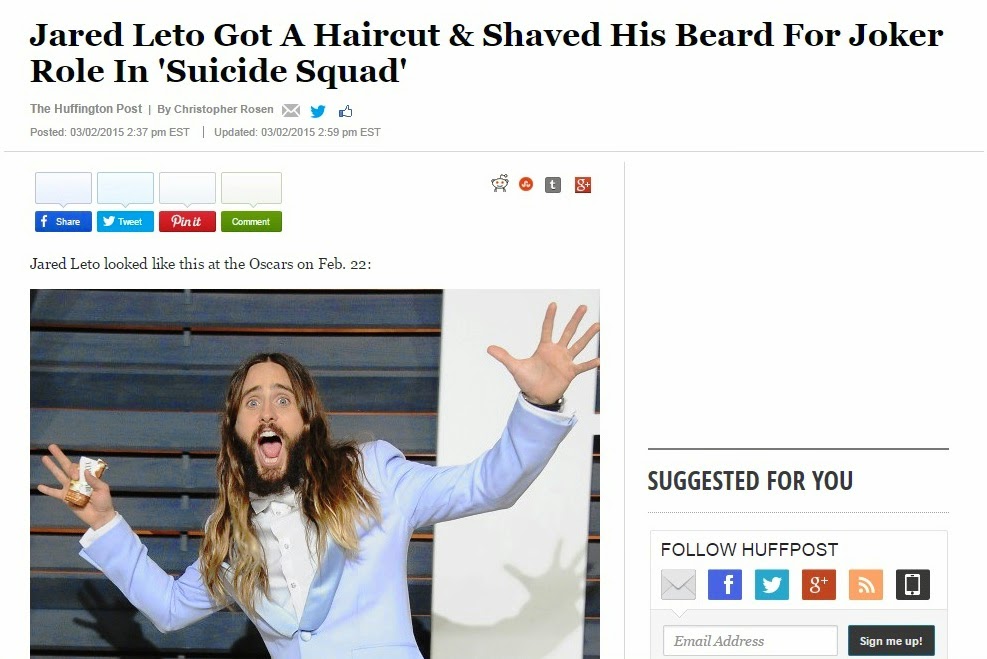Follow HuffPost via Twitter icon

point(772,585)
